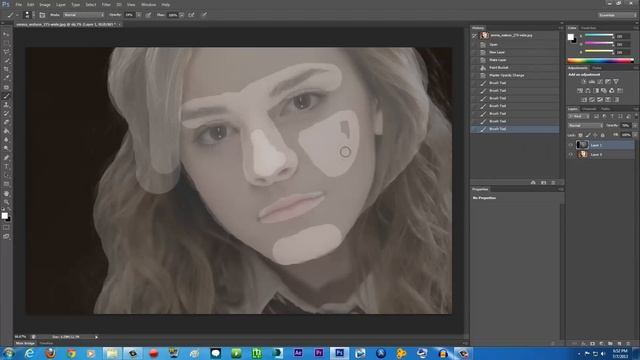Select the Rectangular Marquee tool

tap(6, 43)
